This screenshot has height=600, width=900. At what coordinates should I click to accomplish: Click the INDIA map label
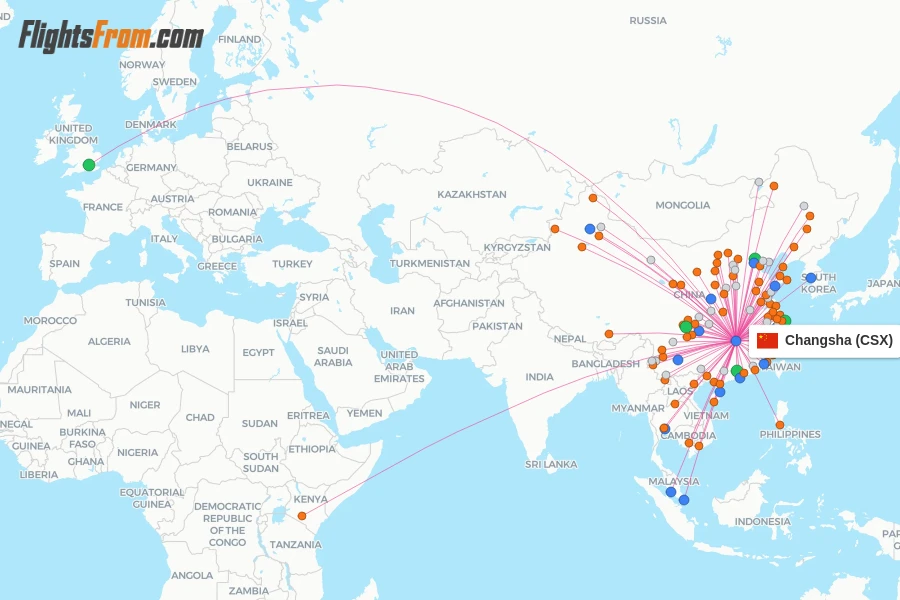click(x=540, y=377)
